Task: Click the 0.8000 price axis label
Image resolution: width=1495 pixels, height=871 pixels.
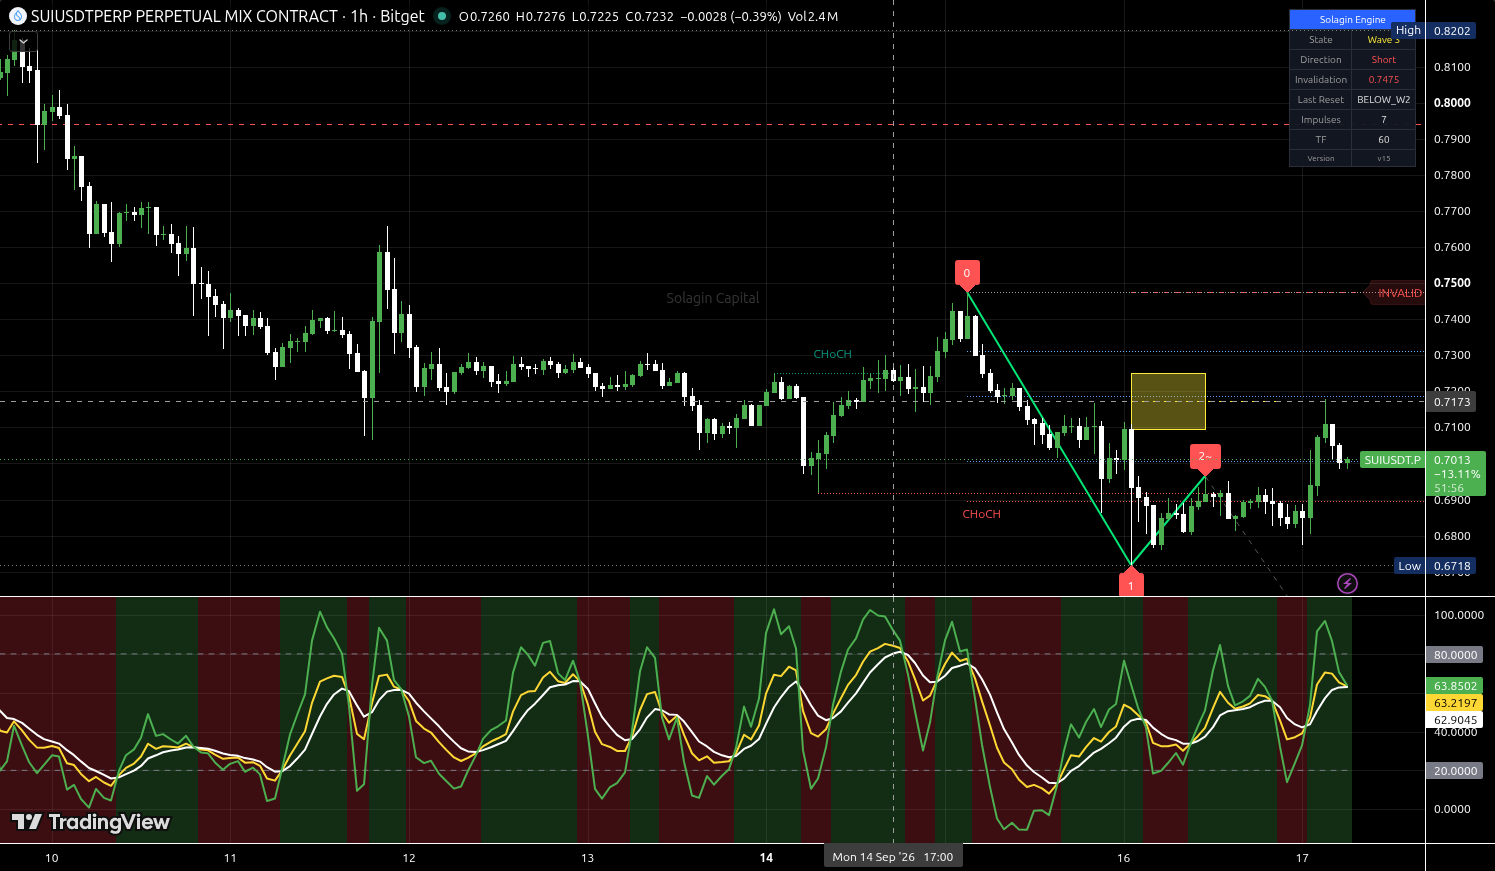Action: point(1452,103)
